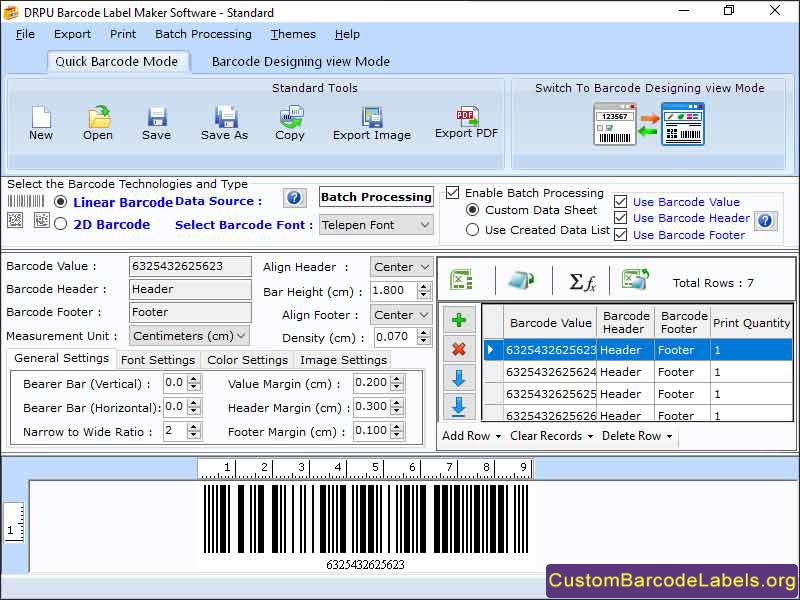Open the Batch Processing menu
800x600 pixels.
(203, 34)
